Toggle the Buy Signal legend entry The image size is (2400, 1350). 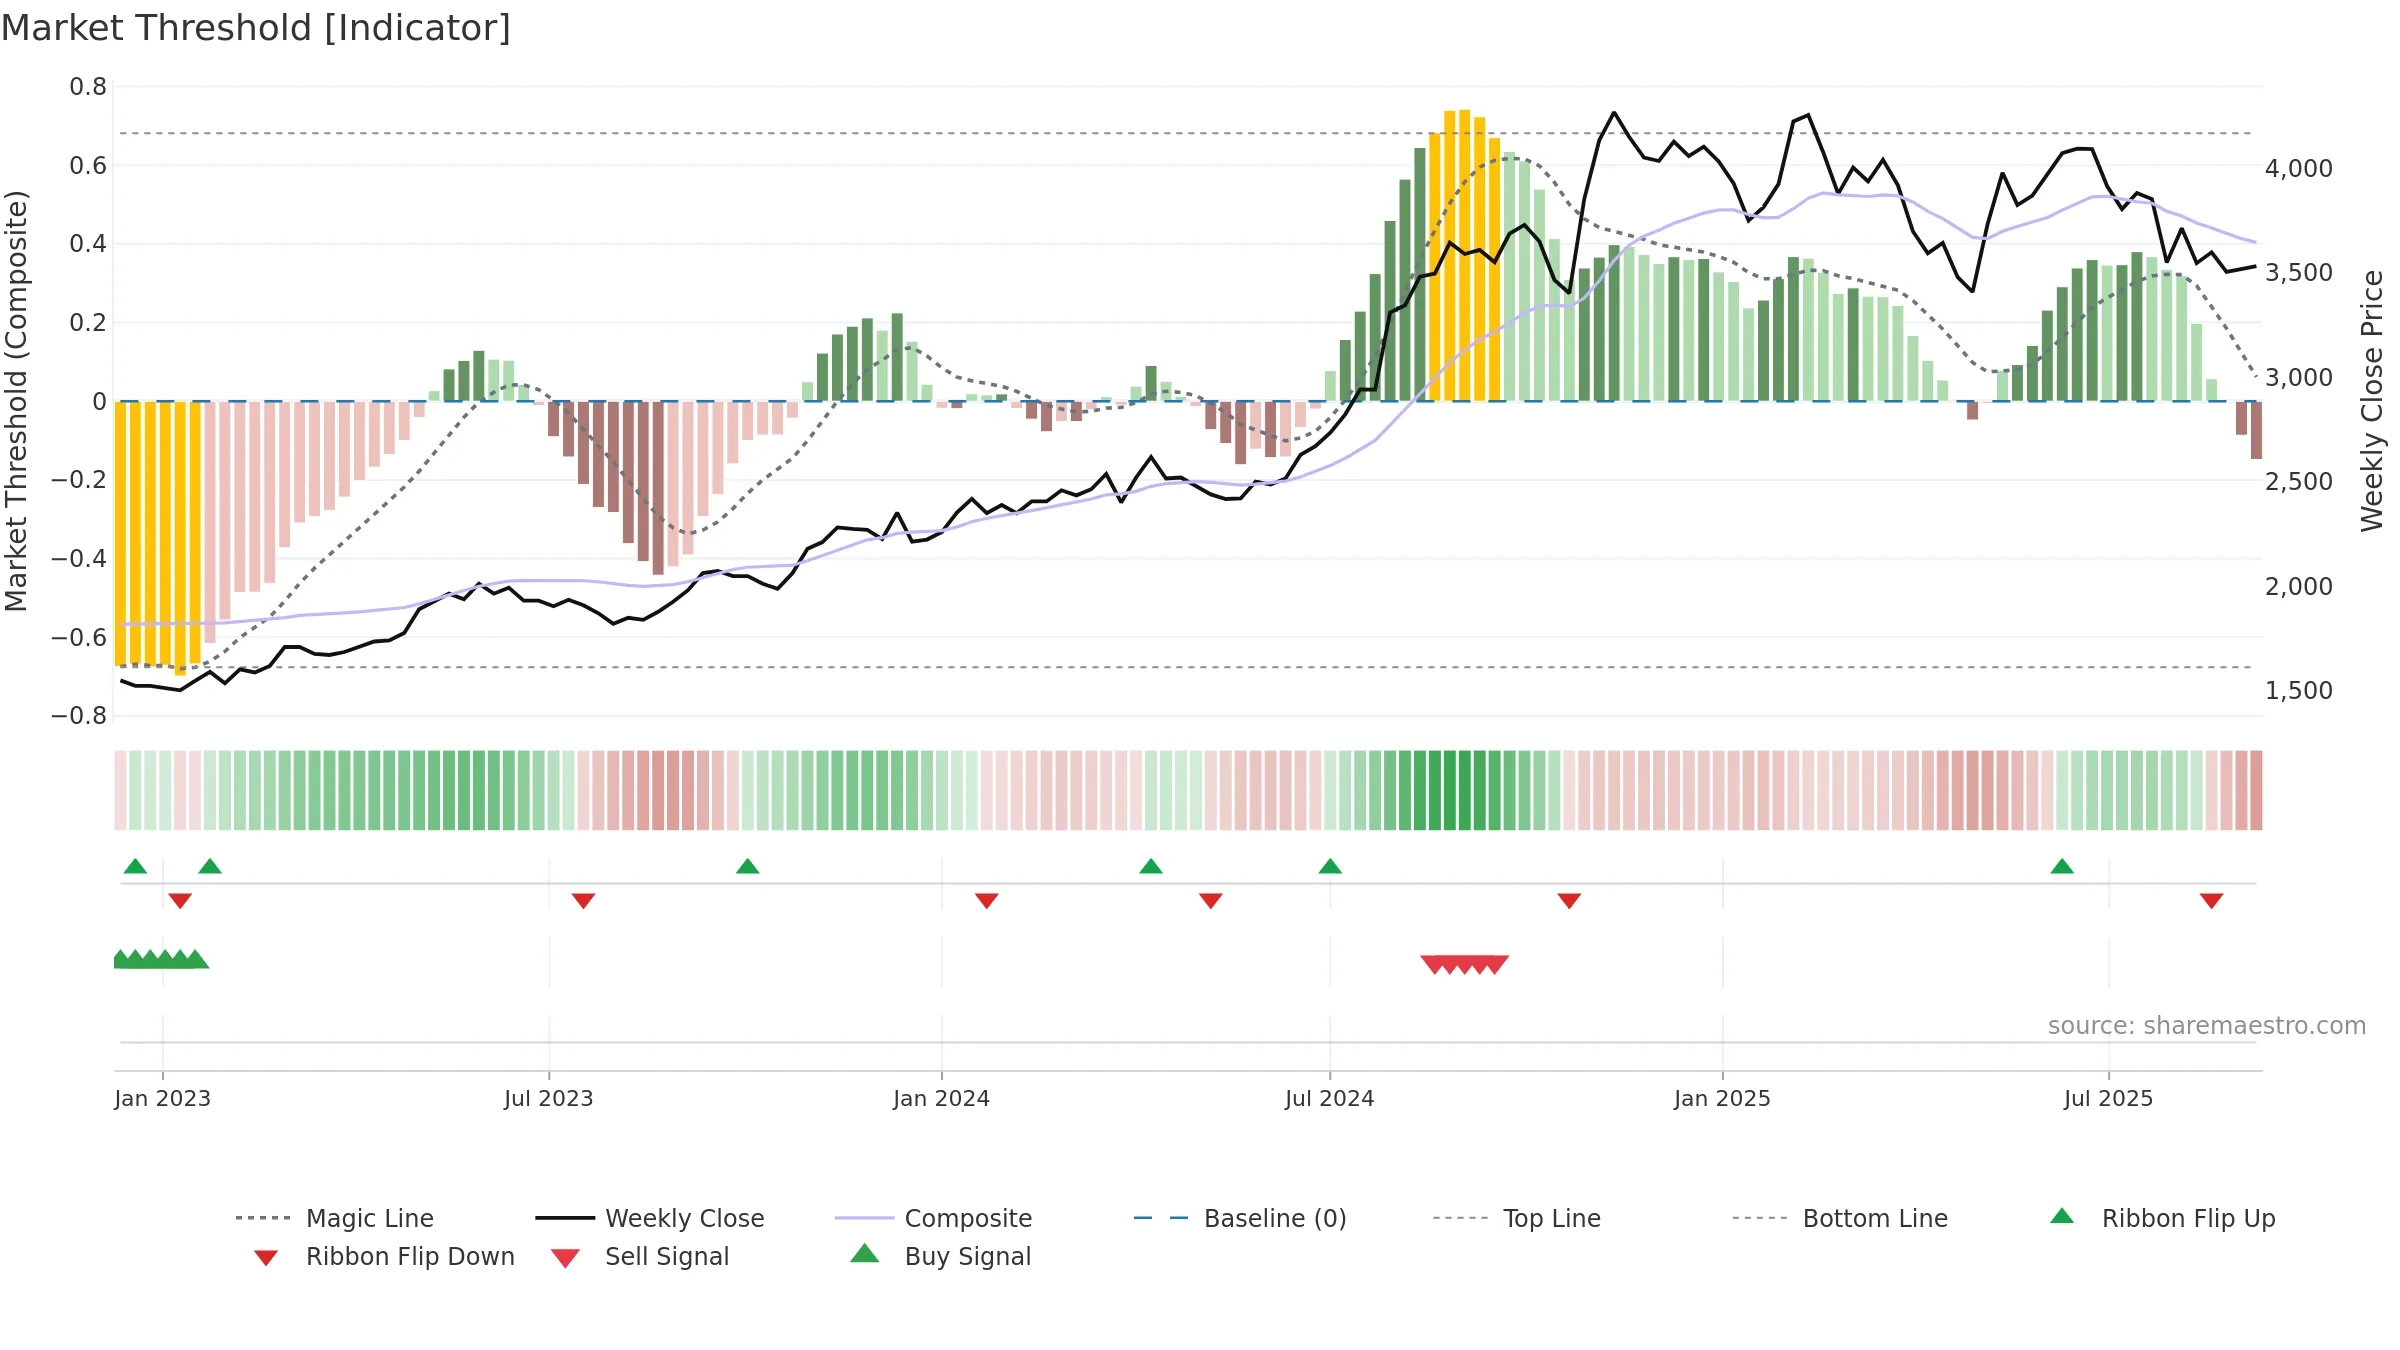941,1256
